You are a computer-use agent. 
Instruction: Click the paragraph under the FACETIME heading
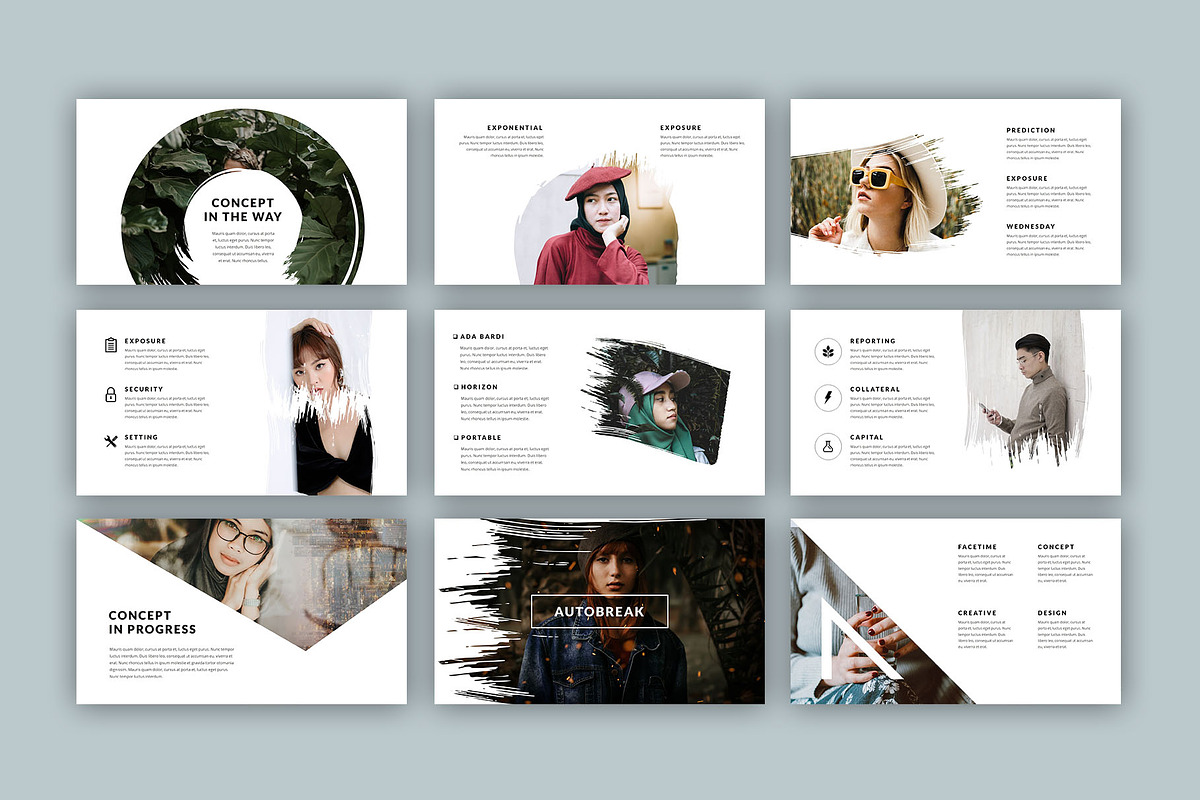[x=985, y=569]
